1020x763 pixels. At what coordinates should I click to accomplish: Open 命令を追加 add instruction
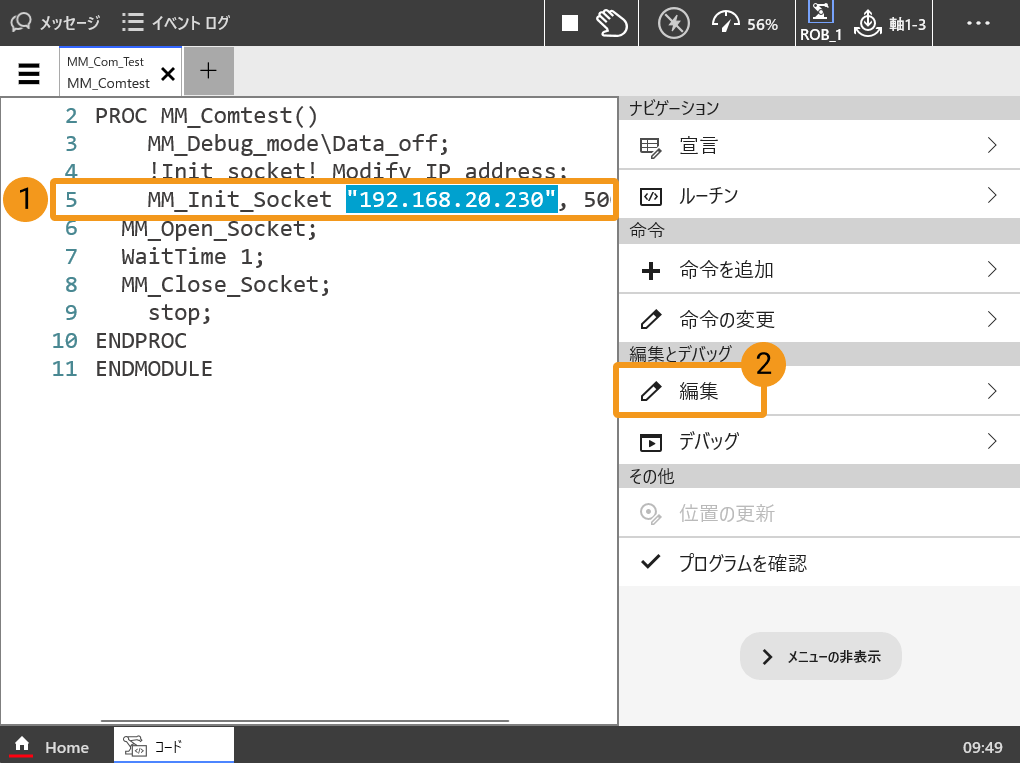click(819, 269)
